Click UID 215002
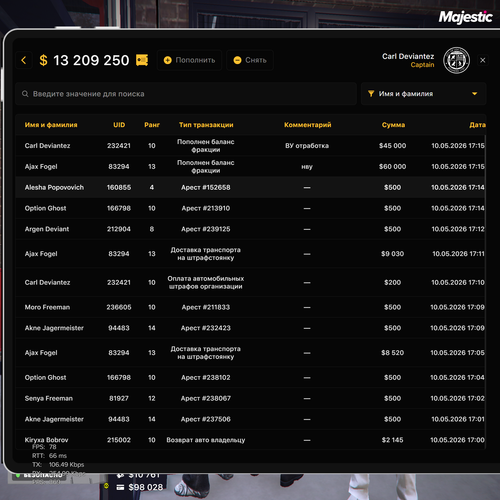The height and width of the screenshot is (500, 500). 119,440
